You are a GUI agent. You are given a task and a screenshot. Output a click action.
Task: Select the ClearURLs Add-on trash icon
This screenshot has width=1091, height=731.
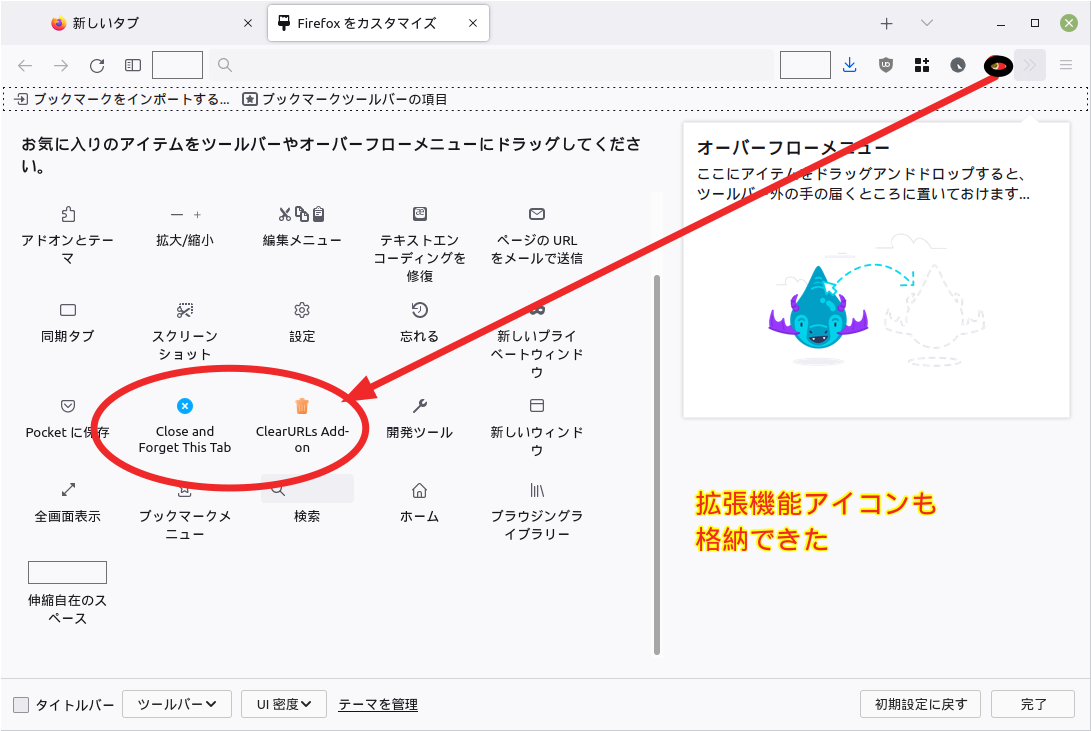point(302,406)
